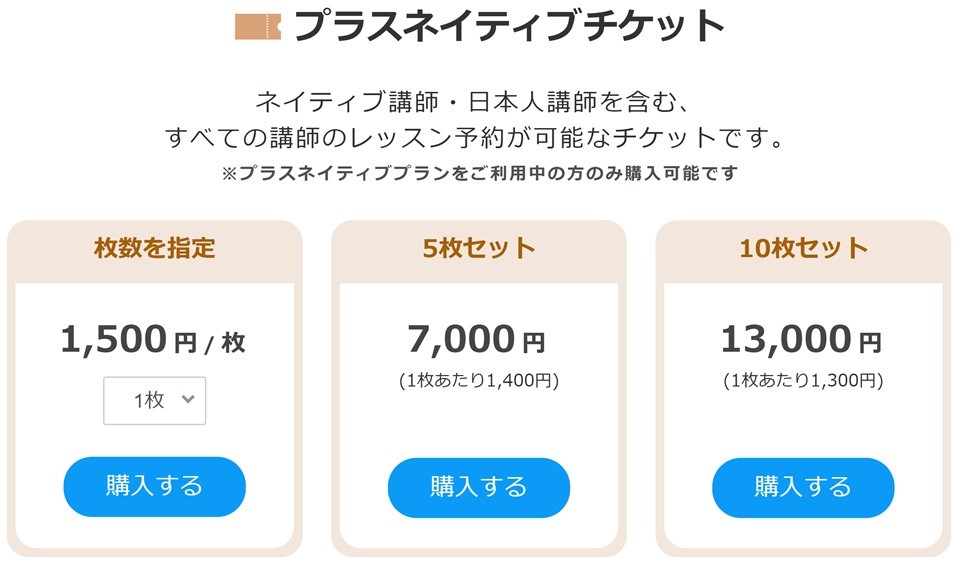Screen dimensions: 956x561
Task: Click the ネイティブ講師・日本人講師を含む description line
Action: click(474, 102)
